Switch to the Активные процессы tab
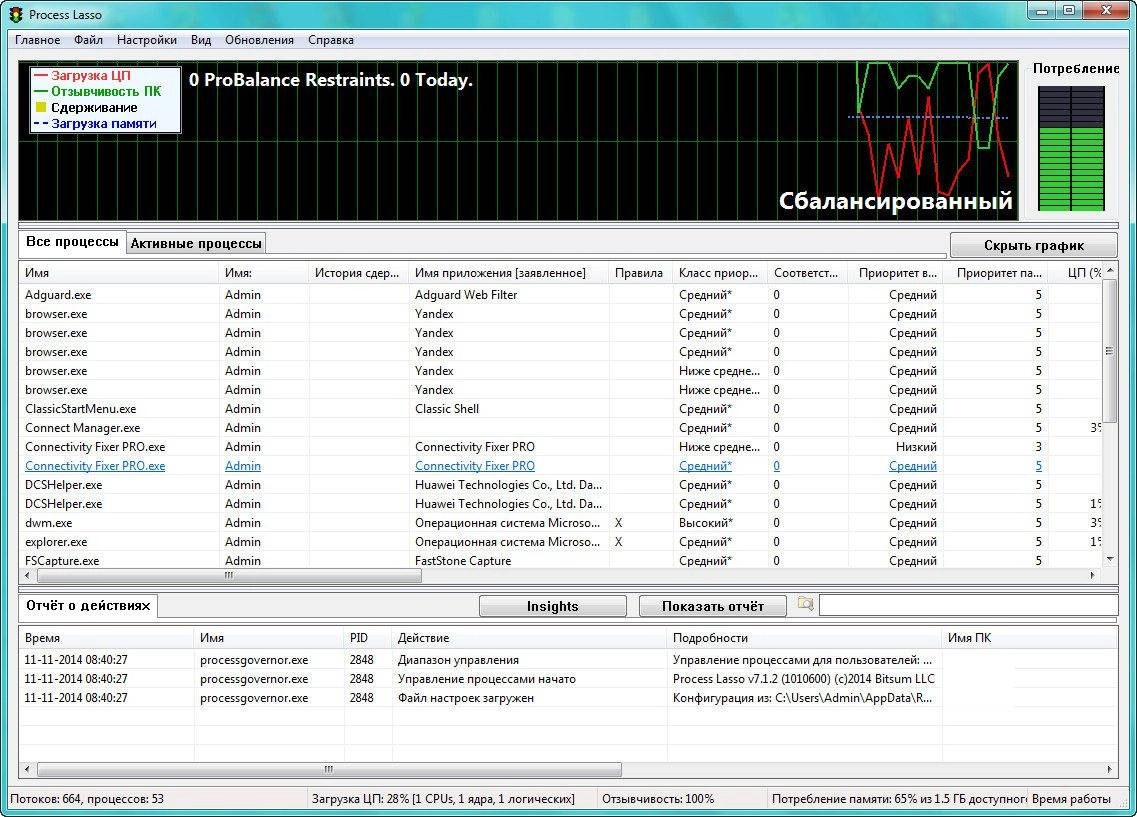This screenshot has height=817, width=1137. pyautogui.click(x=196, y=244)
